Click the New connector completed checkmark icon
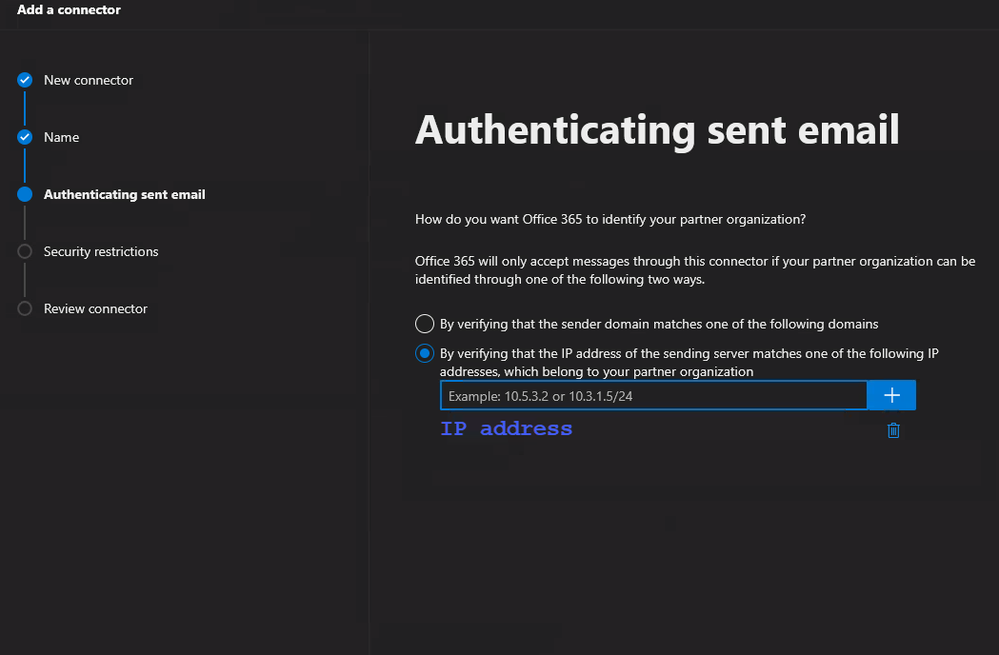999x655 pixels. (25, 80)
